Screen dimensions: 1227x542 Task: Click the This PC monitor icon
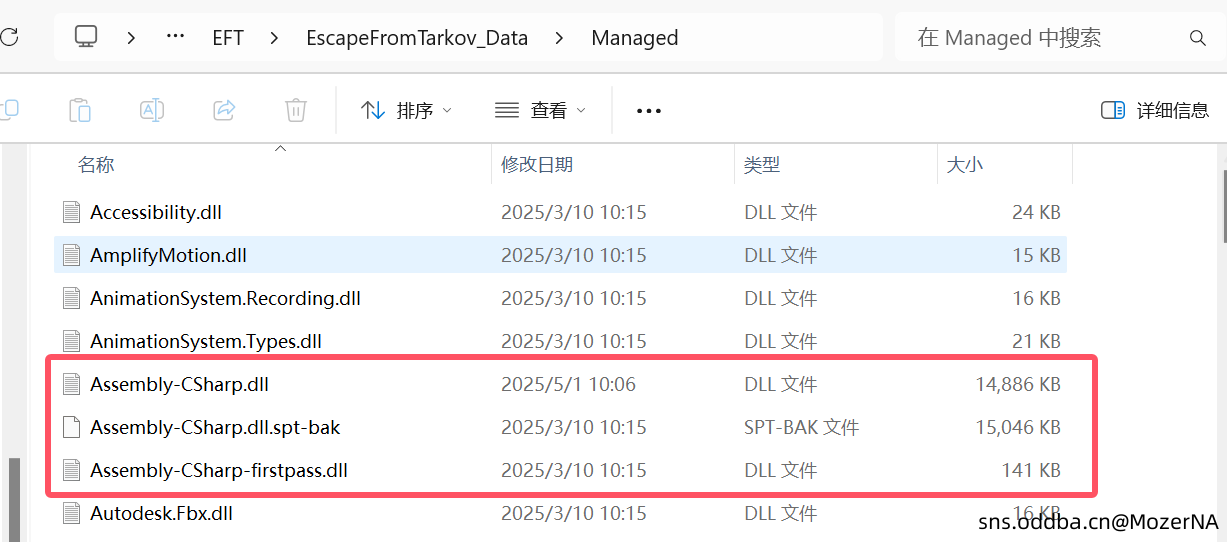86,38
